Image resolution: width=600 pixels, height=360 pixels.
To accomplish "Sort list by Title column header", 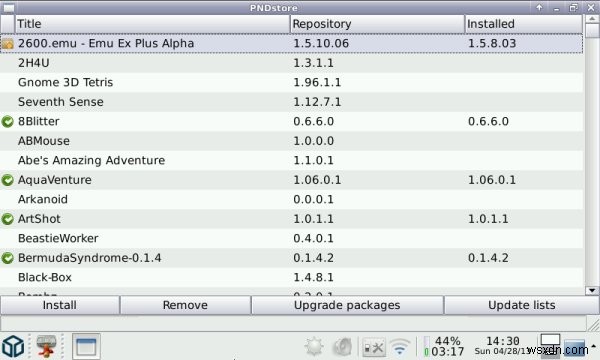I will (152, 24).
